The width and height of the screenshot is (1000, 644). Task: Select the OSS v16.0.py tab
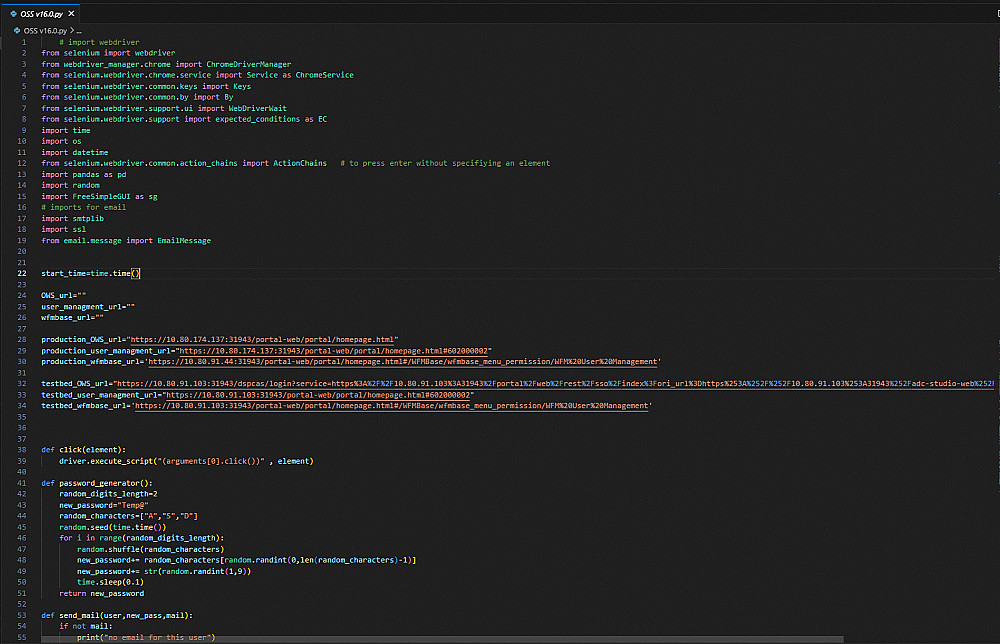coord(41,13)
